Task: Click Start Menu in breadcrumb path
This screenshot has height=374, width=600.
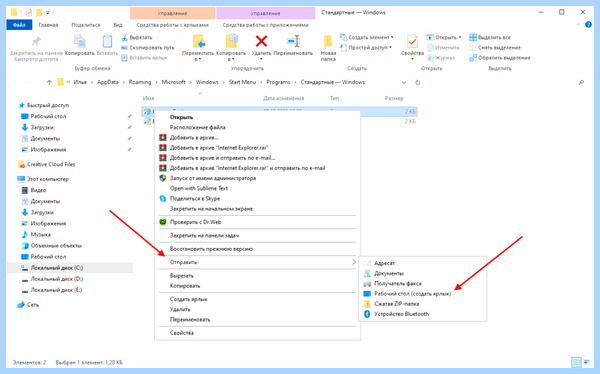Action: [242, 82]
